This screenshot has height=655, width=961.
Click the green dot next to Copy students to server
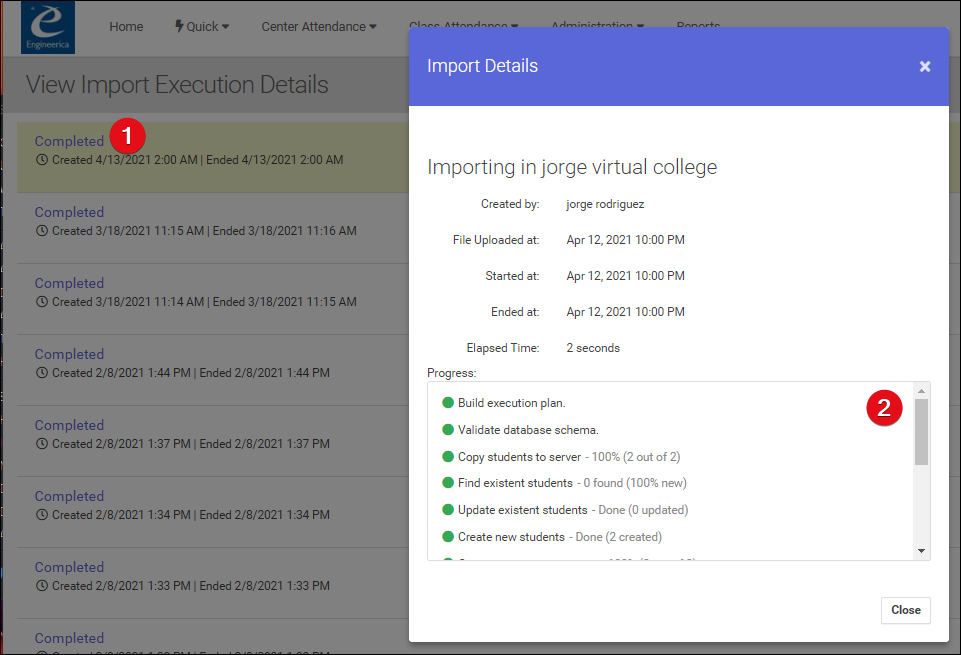pos(448,456)
